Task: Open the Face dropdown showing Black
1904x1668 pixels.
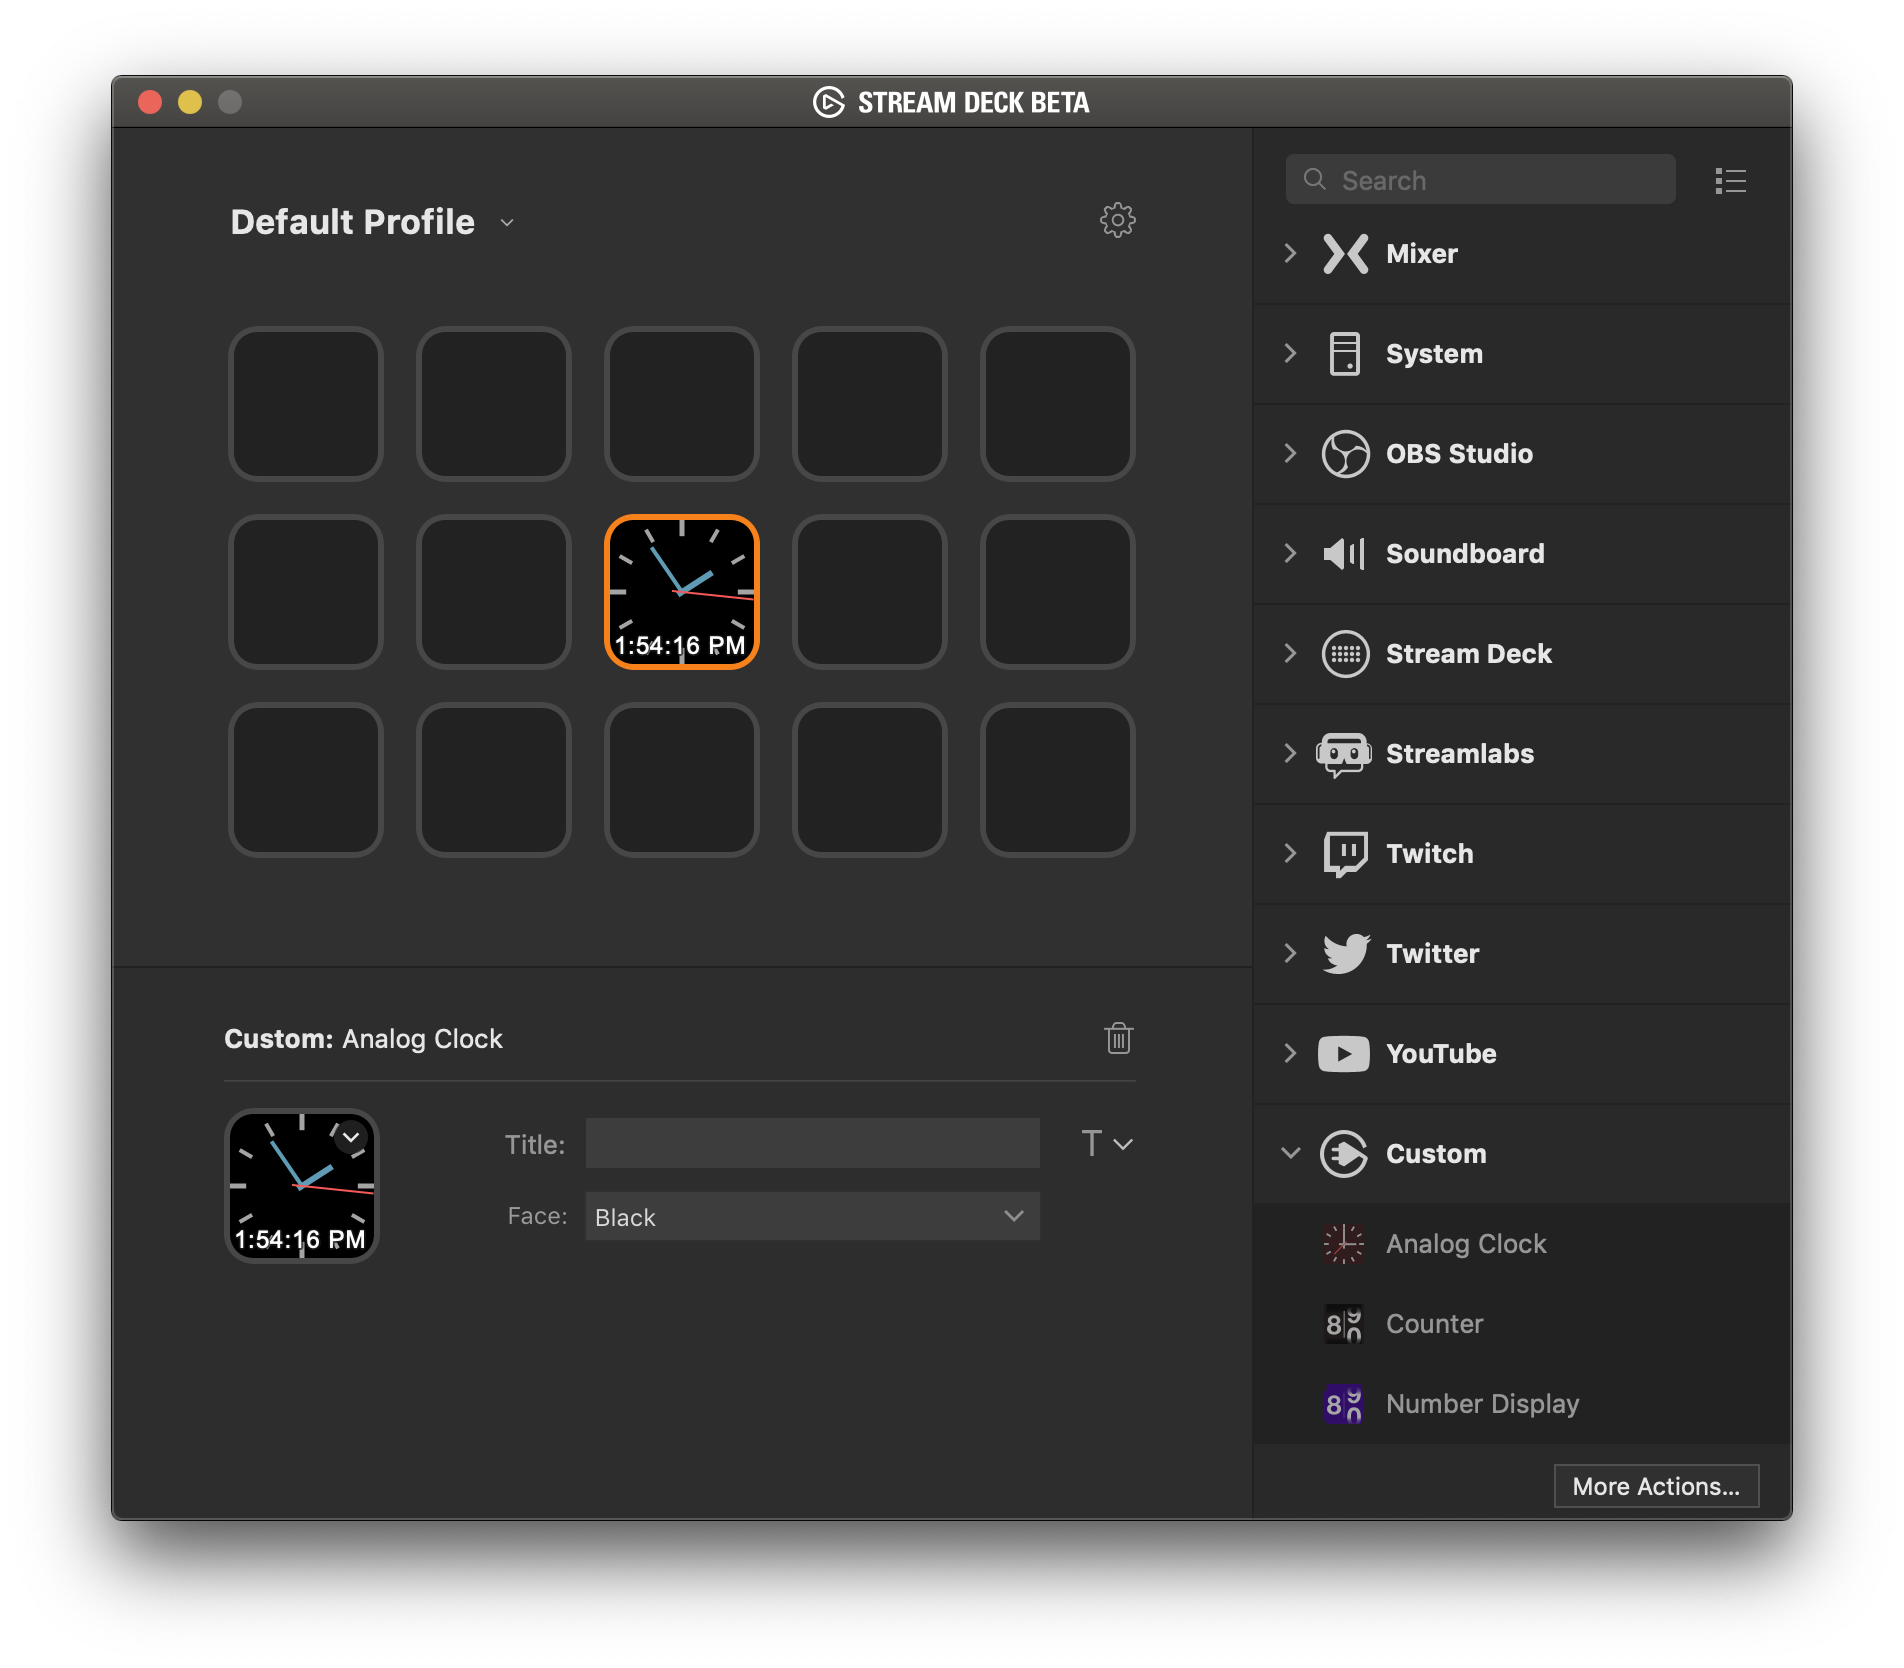Action: coord(812,1216)
